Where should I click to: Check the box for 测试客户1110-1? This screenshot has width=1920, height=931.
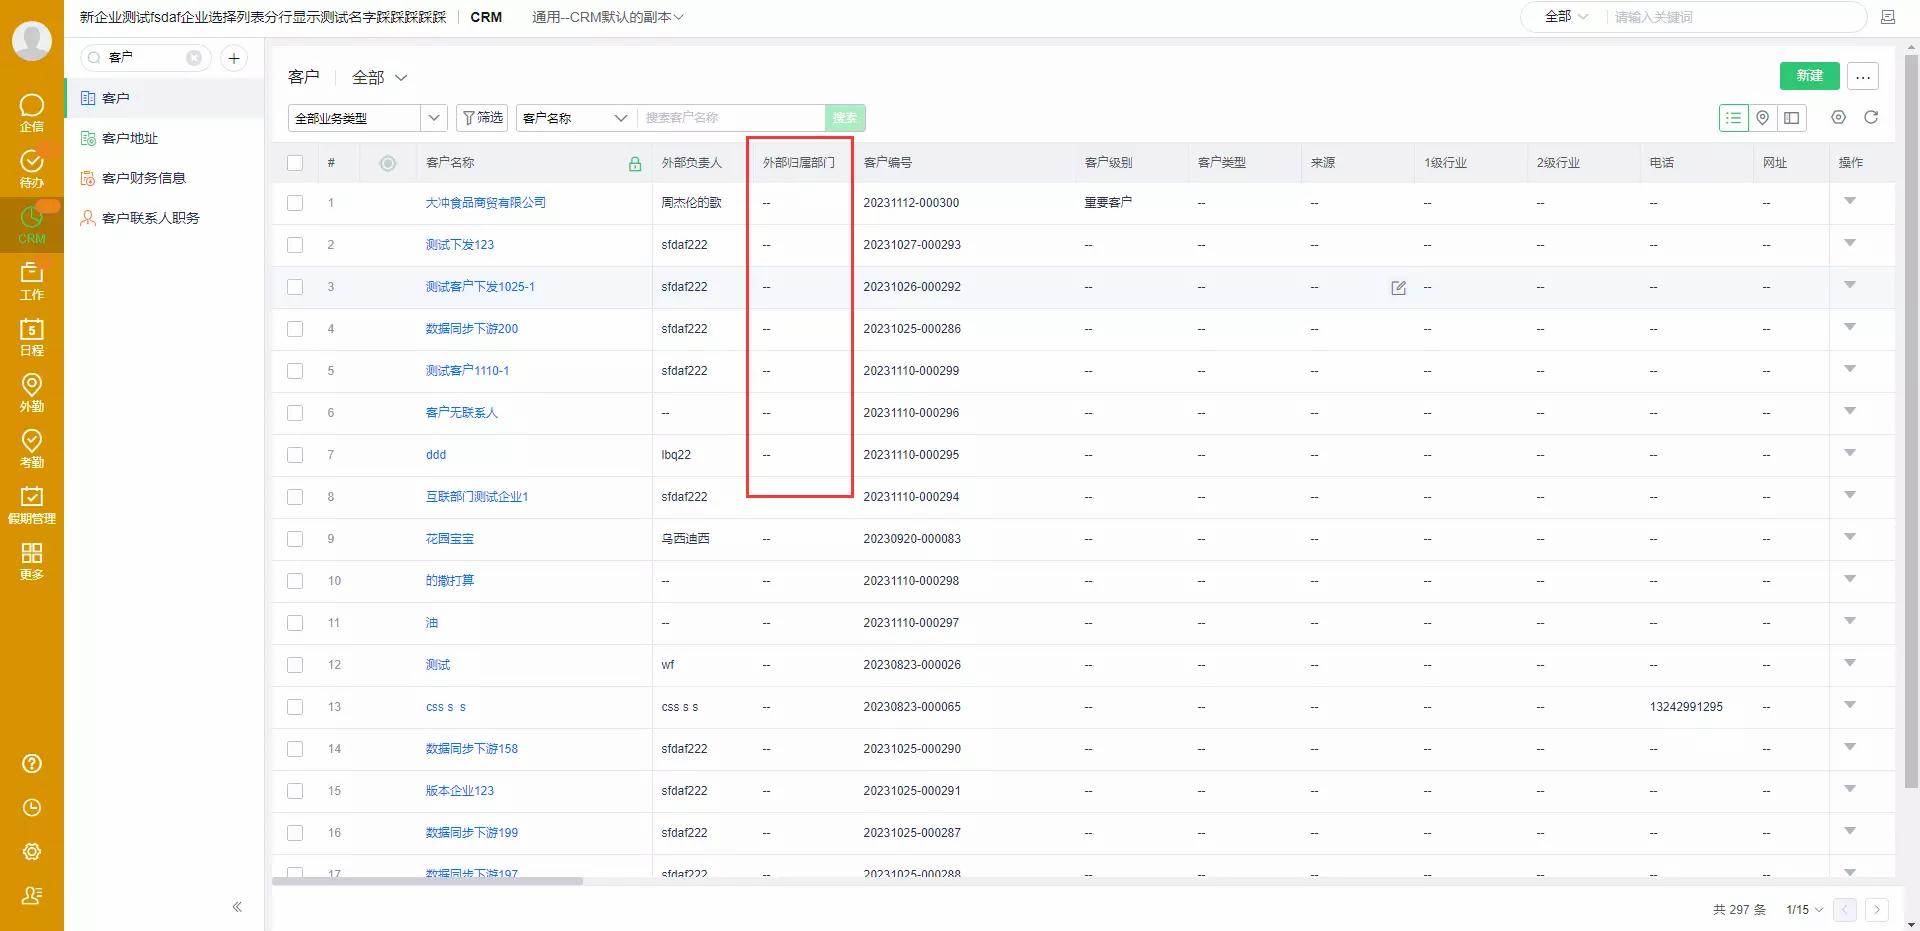click(295, 371)
